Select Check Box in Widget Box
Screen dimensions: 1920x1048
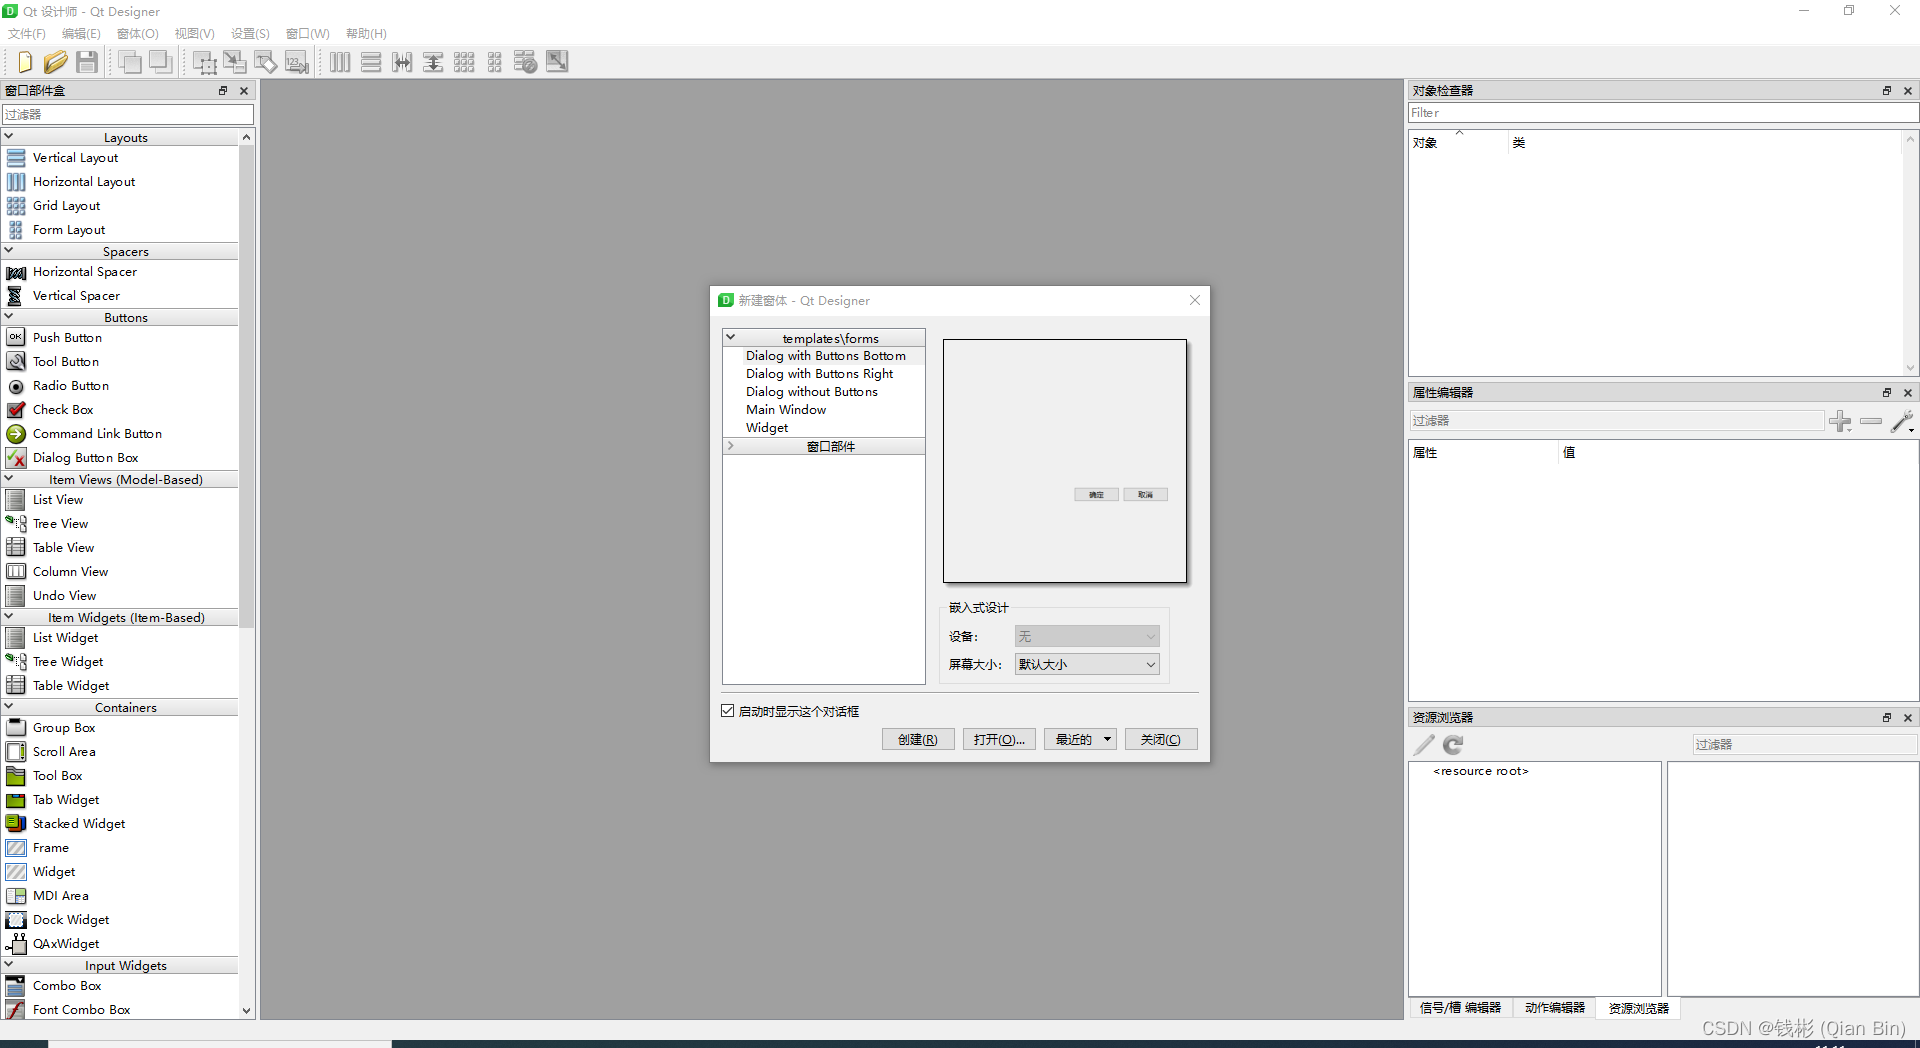click(63, 410)
